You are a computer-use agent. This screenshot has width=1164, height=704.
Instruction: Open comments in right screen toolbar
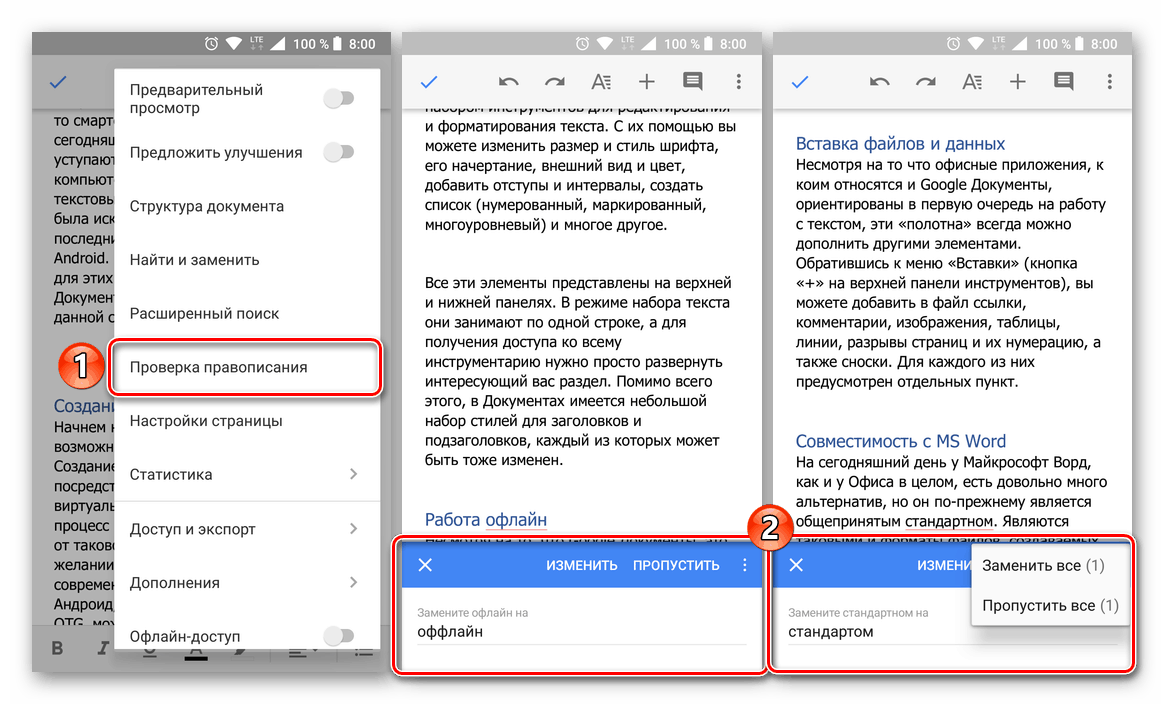pos(1064,82)
